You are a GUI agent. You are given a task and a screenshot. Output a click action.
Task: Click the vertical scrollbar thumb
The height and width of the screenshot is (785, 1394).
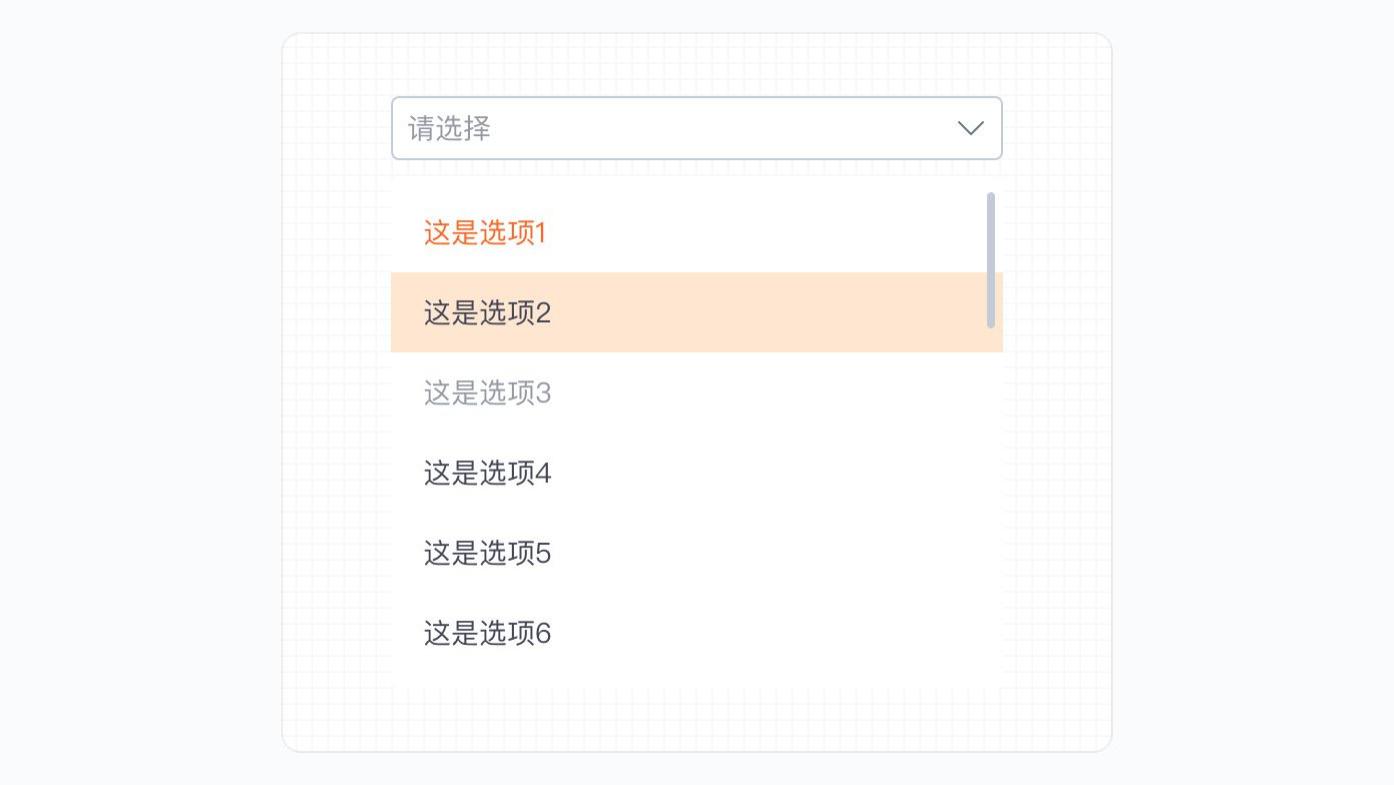(x=991, y=260)
